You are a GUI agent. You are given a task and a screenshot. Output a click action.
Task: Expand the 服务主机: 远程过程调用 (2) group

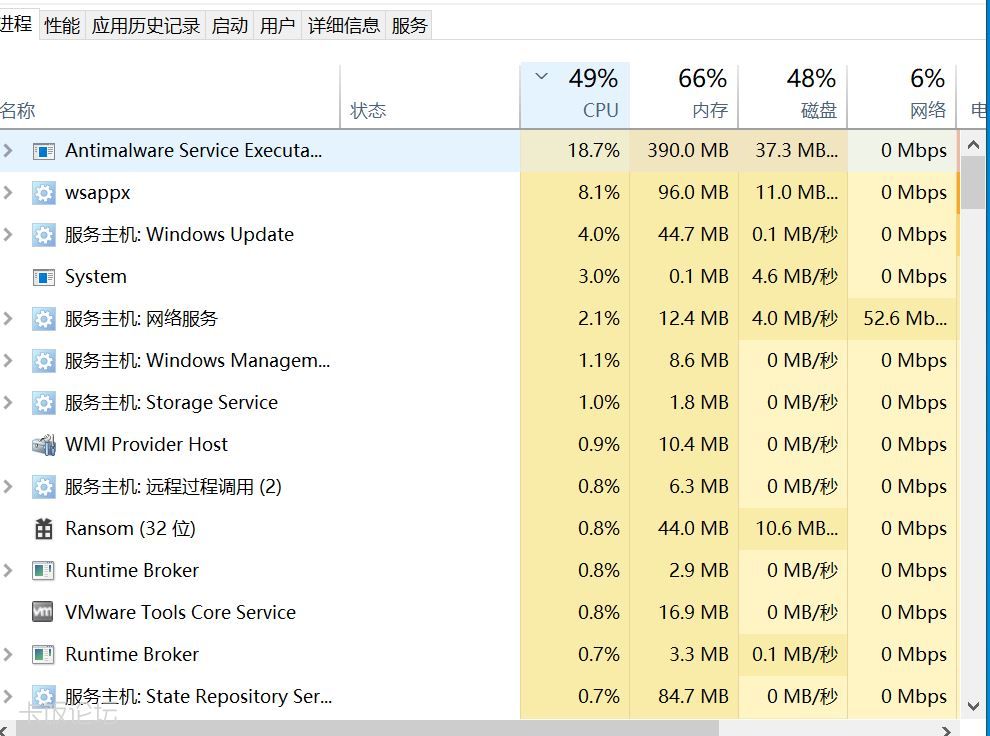click(9, 487)
